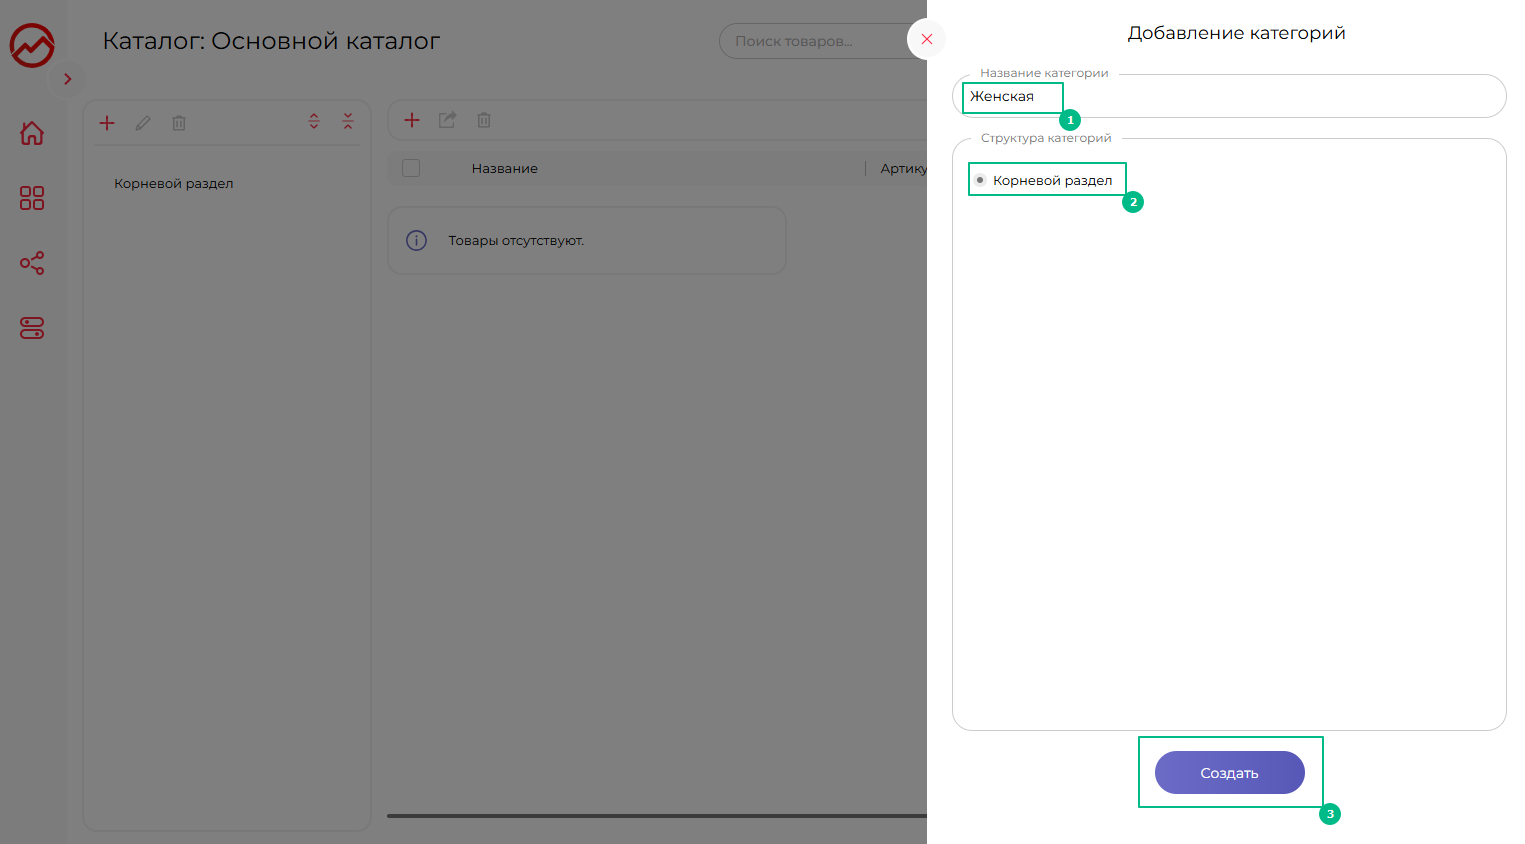Open the share nodes icon in sidebar
Viewport: 1525px width, 844px height.
click(x=32, y=263)
